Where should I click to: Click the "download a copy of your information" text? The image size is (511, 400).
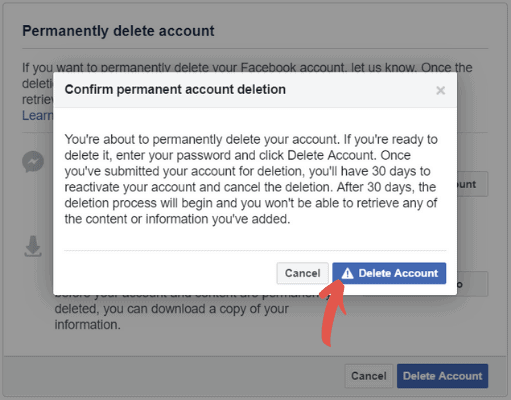172,317
